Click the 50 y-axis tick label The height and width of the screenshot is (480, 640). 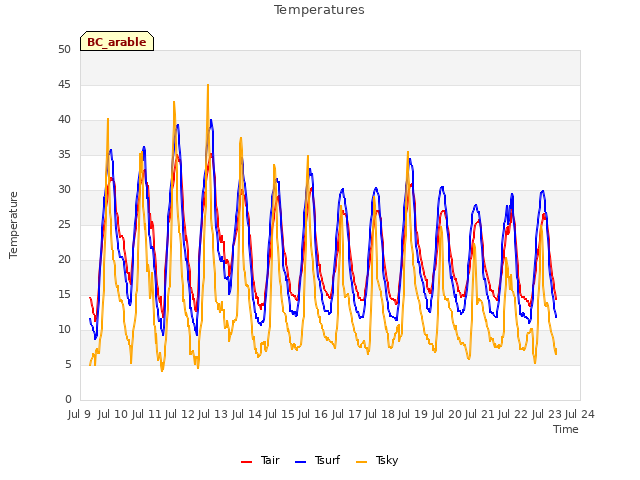pyautogui.click(x=64, y=50)
